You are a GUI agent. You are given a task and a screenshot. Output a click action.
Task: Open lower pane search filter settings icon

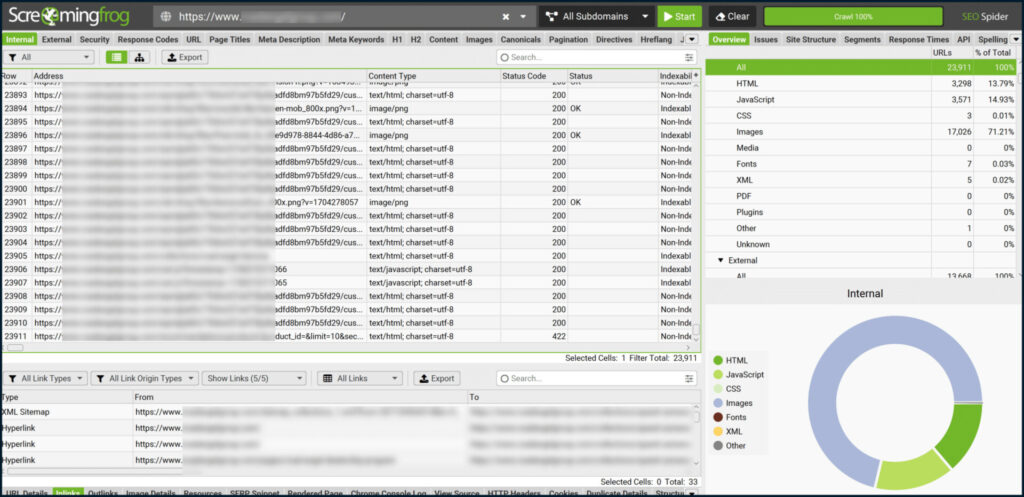tap(688, 379)
